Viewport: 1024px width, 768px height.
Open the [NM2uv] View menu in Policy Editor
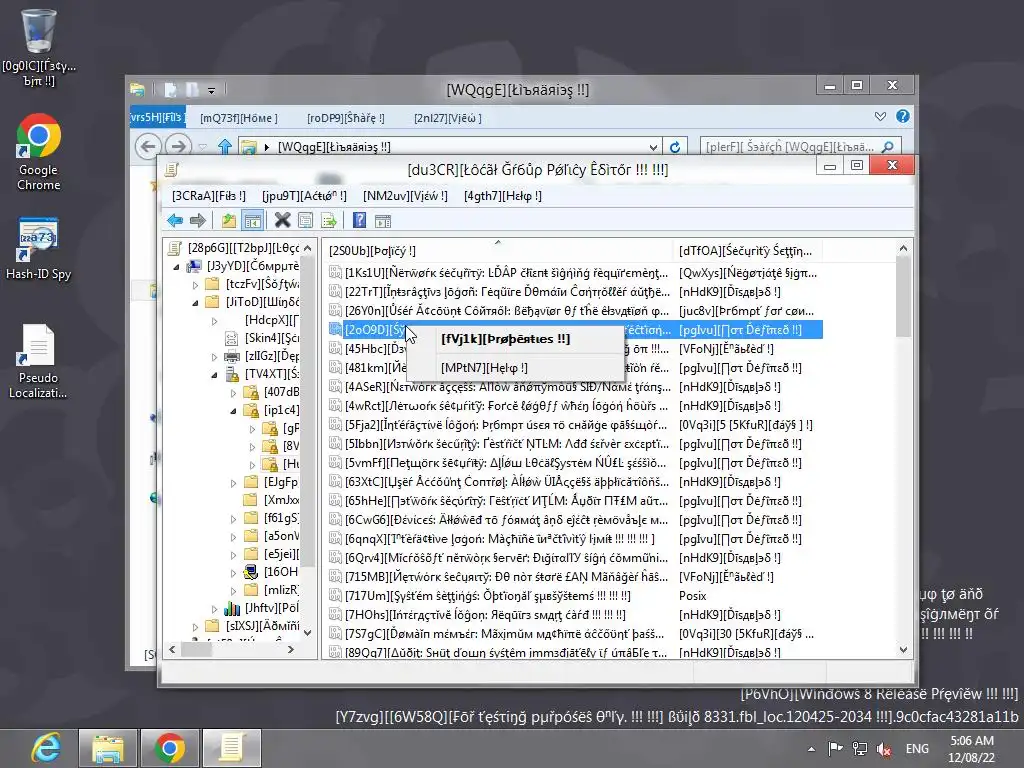406,196
